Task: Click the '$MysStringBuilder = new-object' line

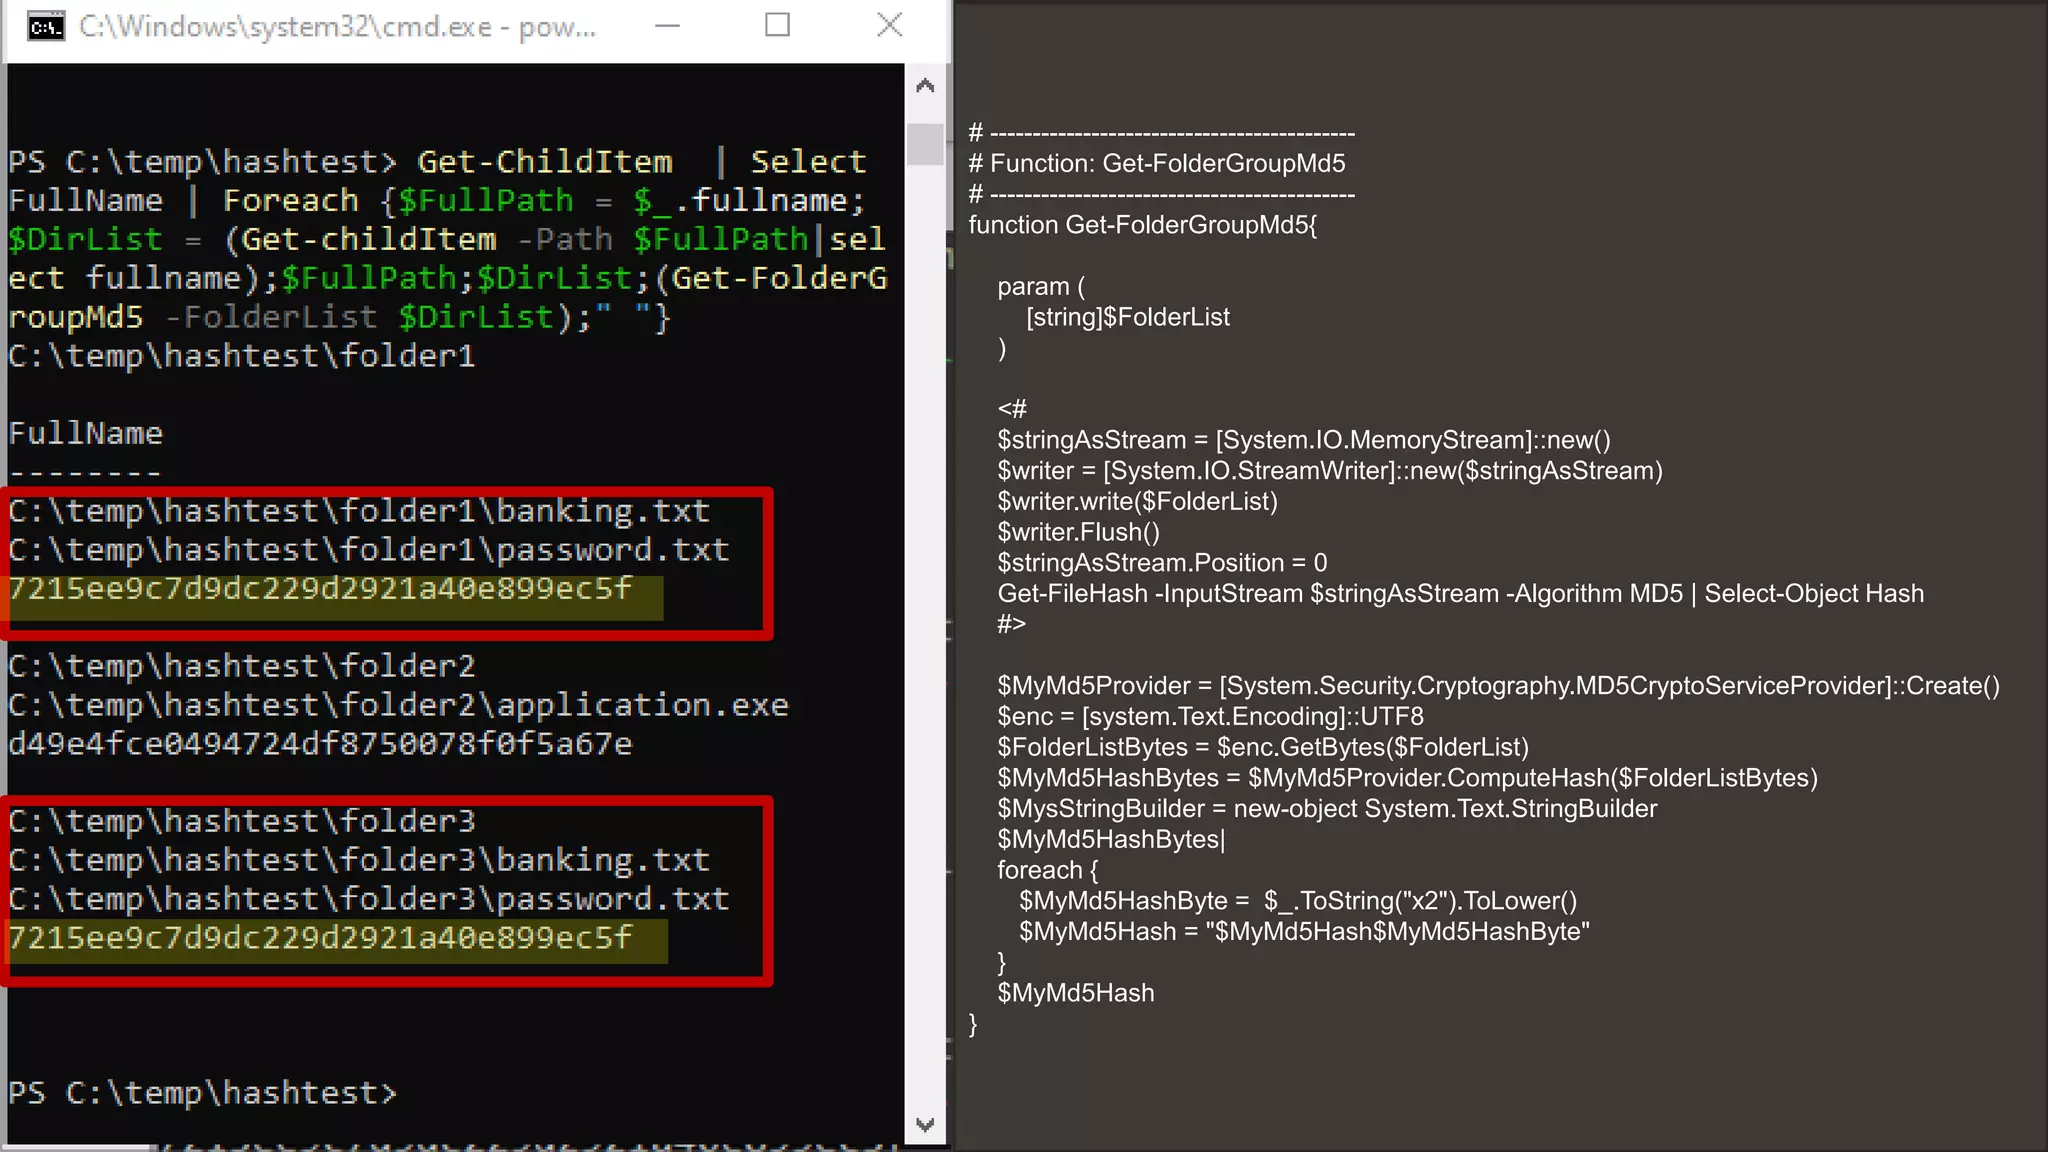Action: pos(1327,809)
